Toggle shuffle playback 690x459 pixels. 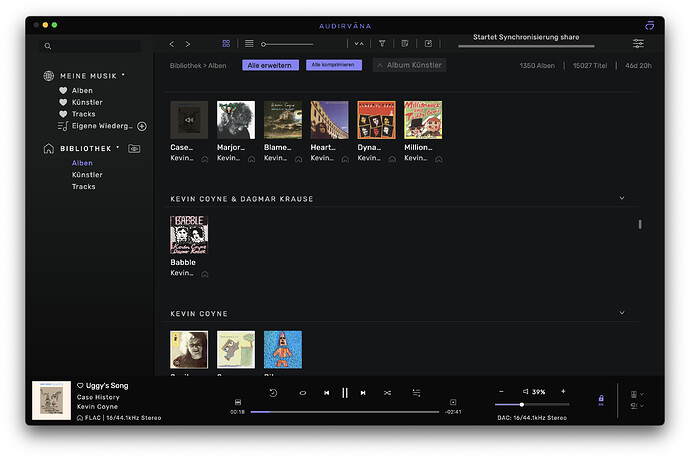(x=387, y=393)
